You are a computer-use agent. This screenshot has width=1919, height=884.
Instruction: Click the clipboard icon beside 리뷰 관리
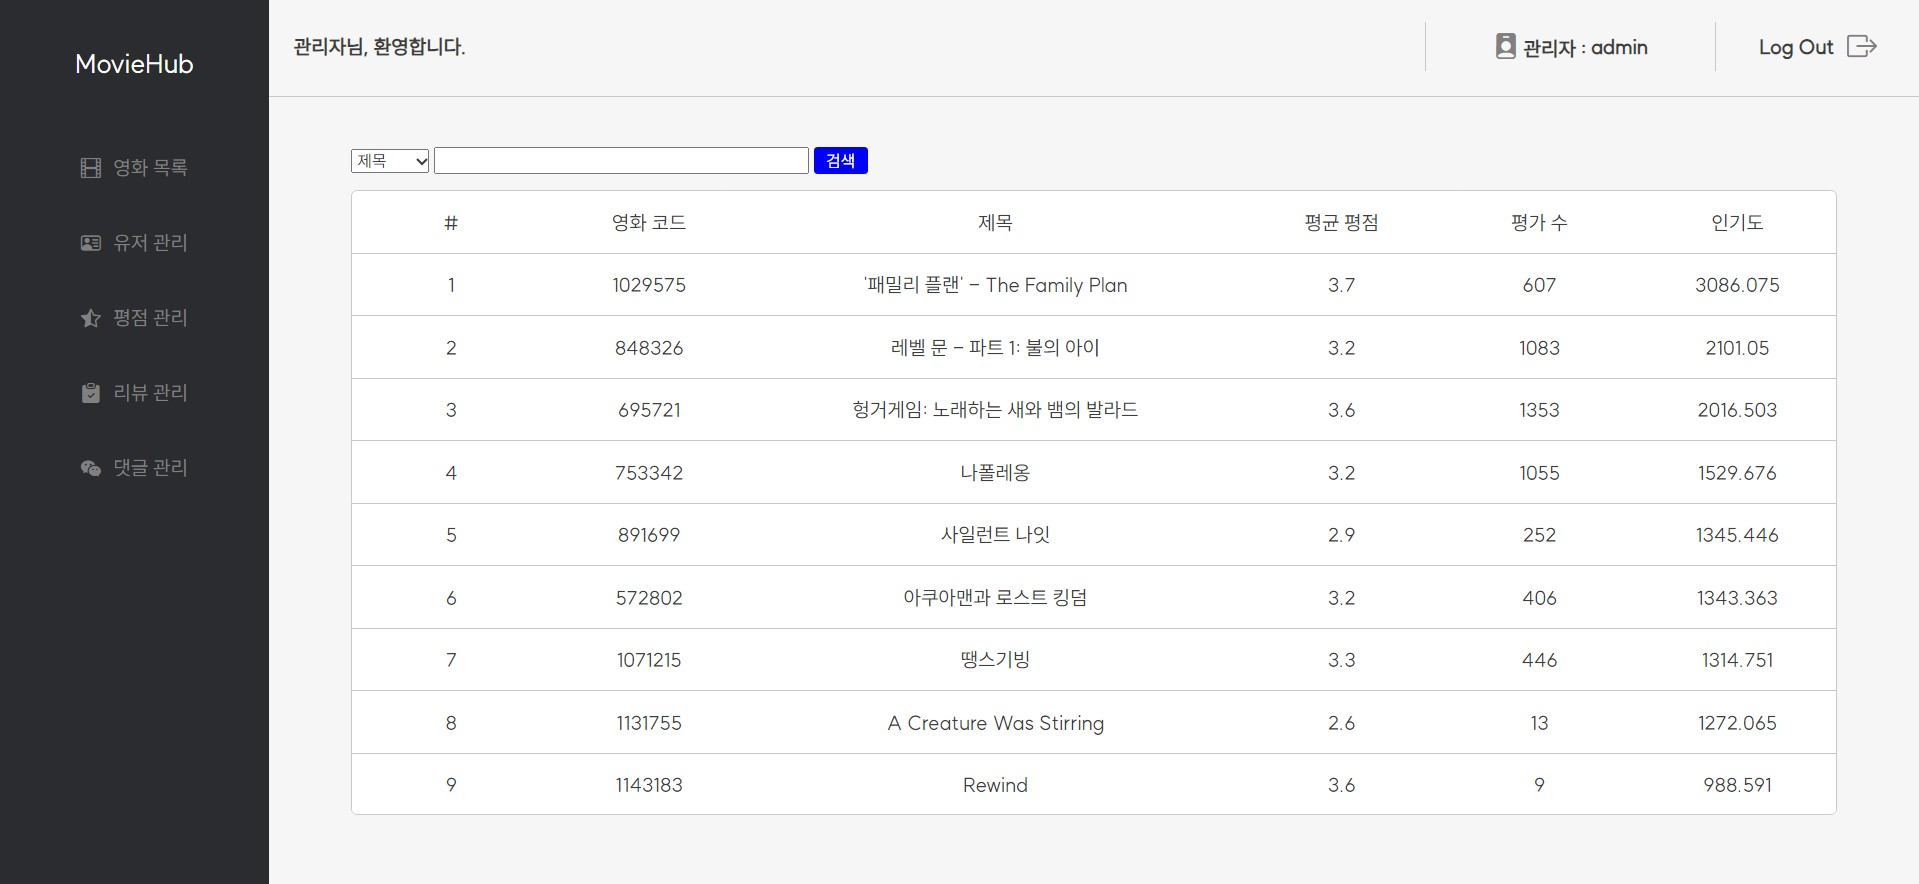(91, 393)
